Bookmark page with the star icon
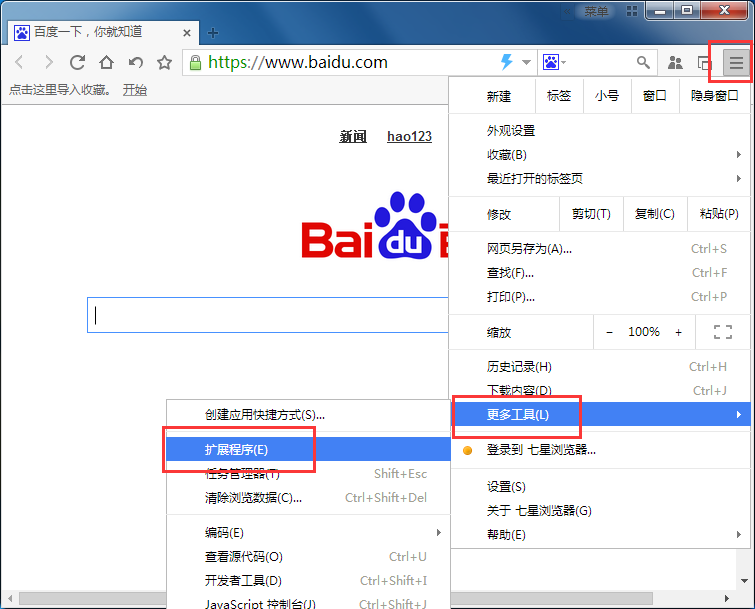The image size is (755, 609). point(165,62)
